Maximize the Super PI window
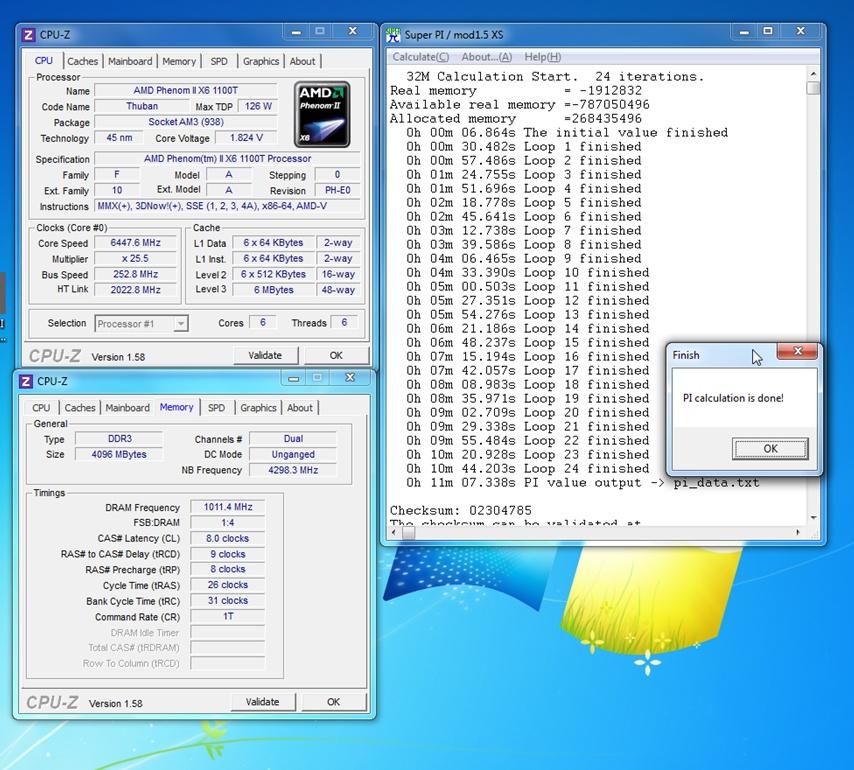This screenshot has height=770, width=854. 768,32
